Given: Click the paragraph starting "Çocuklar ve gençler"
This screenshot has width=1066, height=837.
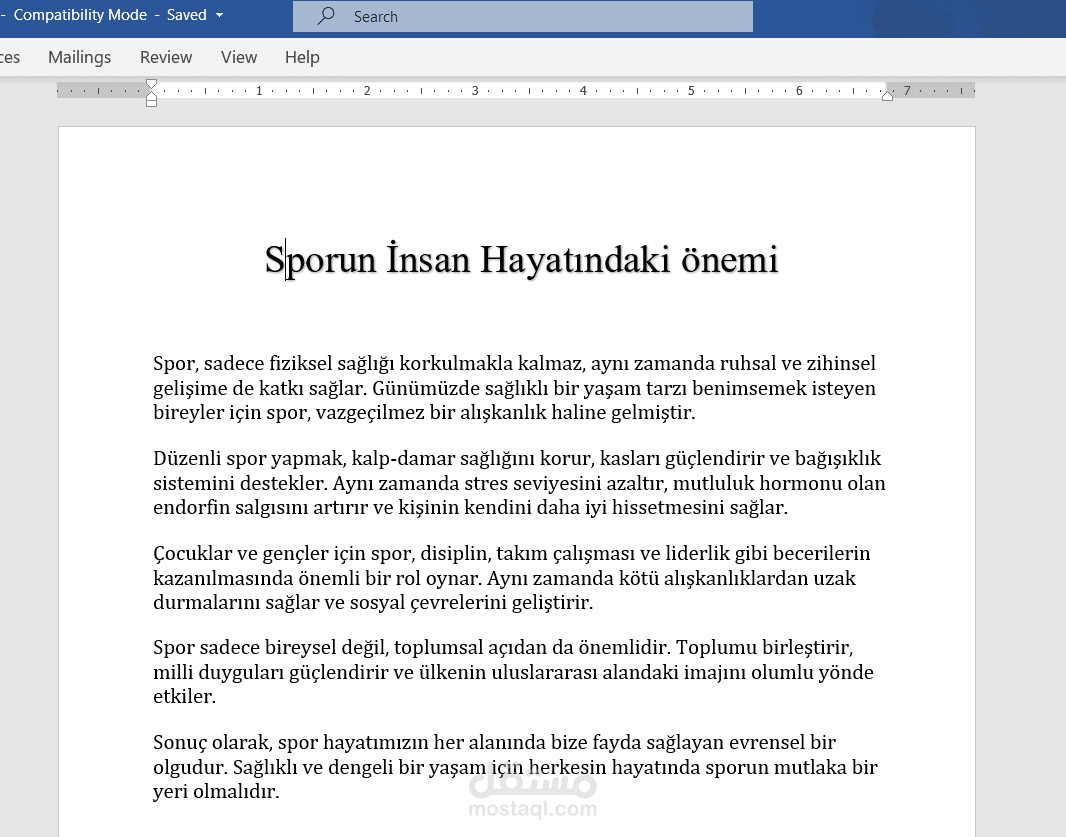Looking at the screenshot, I should click(512, 577).
